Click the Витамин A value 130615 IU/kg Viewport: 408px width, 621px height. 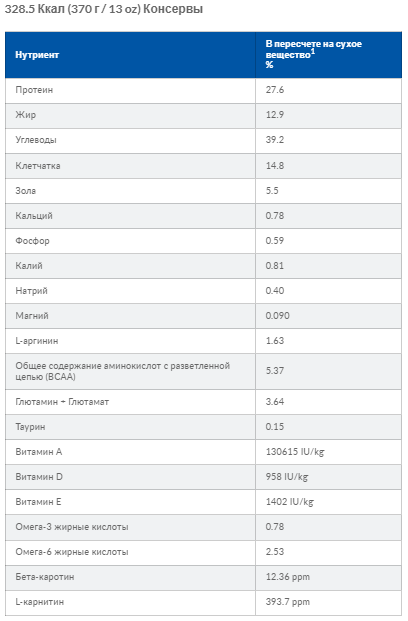(x=295, y=452)
